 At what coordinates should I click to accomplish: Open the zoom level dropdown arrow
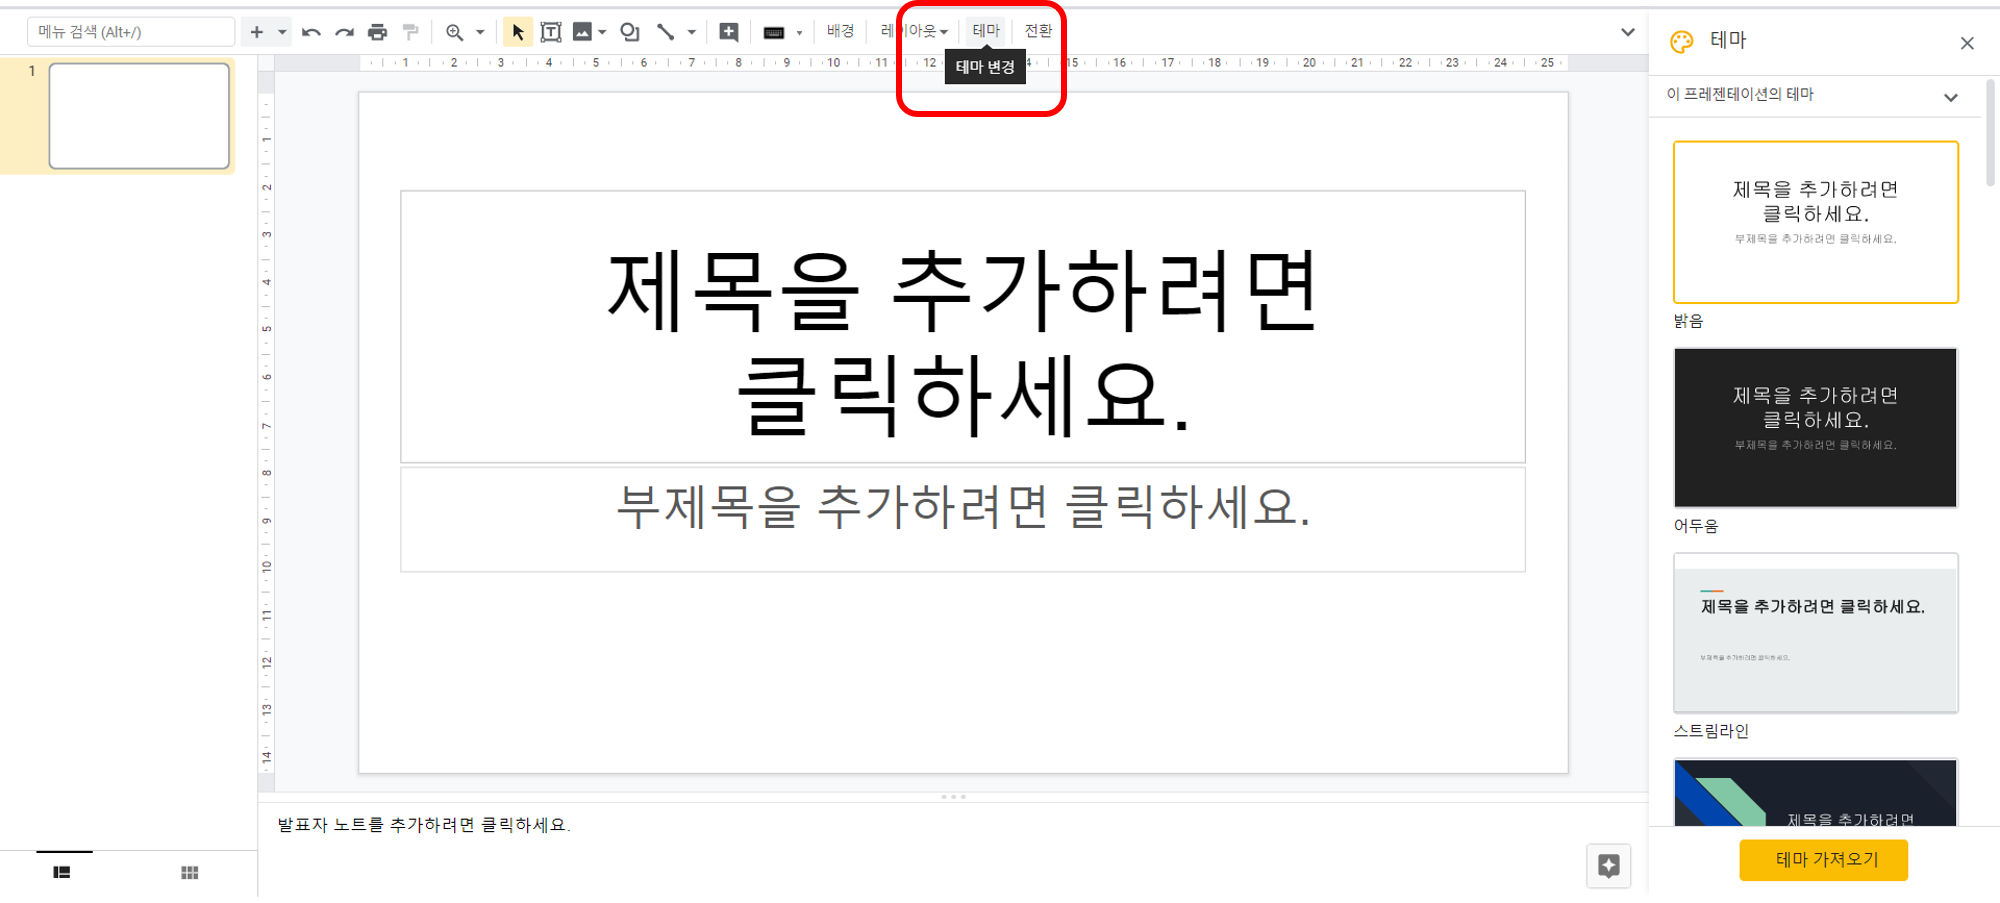480,32
